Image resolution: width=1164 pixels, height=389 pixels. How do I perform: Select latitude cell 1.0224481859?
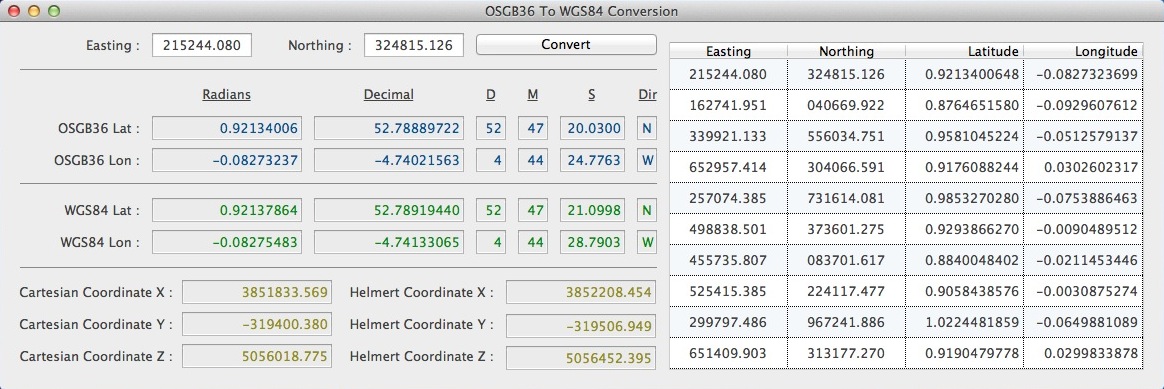964,323
